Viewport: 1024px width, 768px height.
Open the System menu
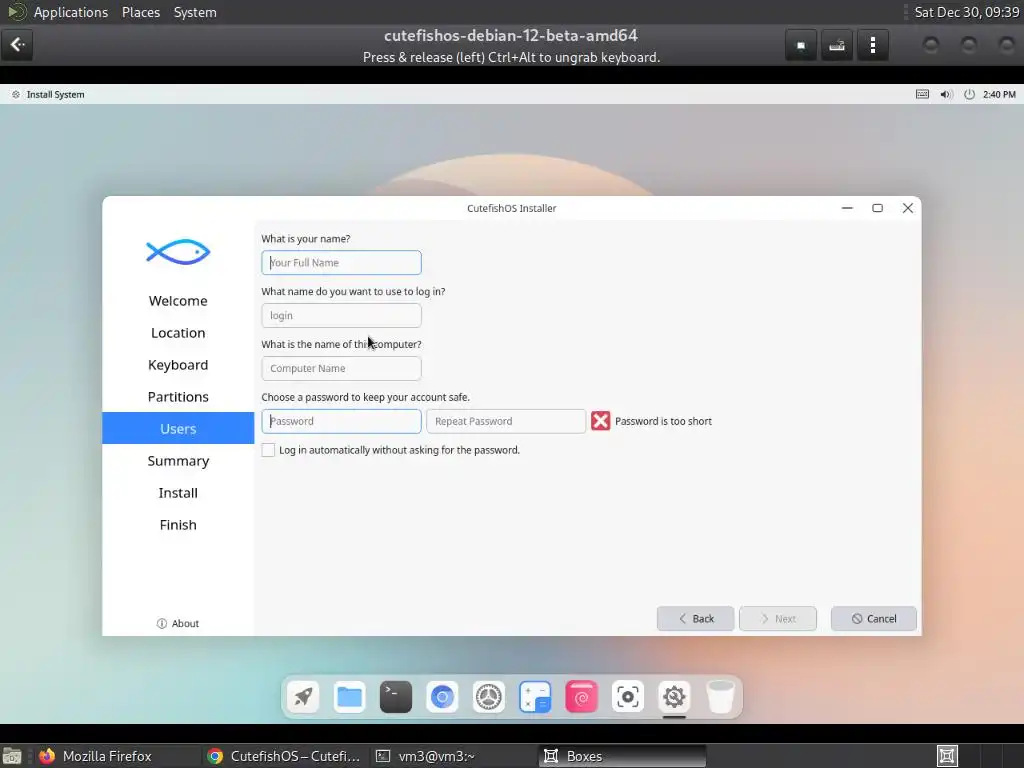click(x=195, y=12)
